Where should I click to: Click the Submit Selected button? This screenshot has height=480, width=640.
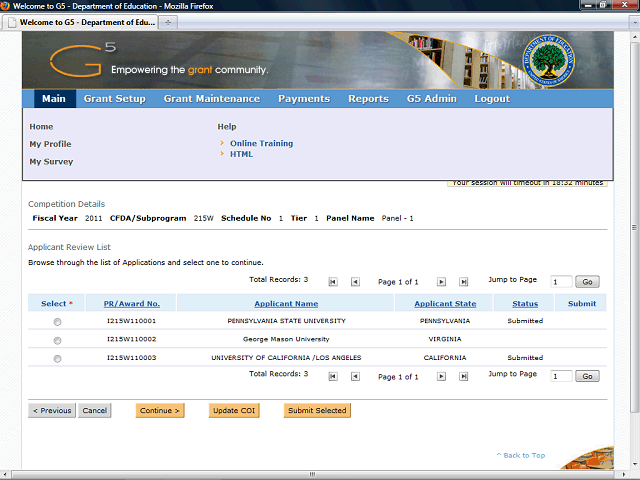(x=317, y=411)
